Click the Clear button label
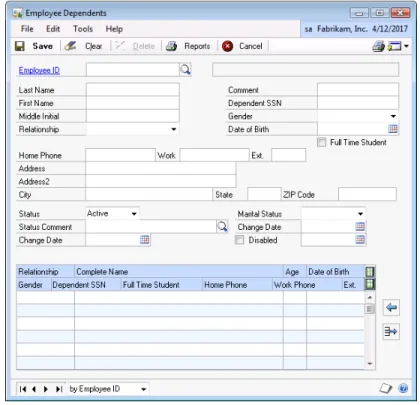 (94, 46)
